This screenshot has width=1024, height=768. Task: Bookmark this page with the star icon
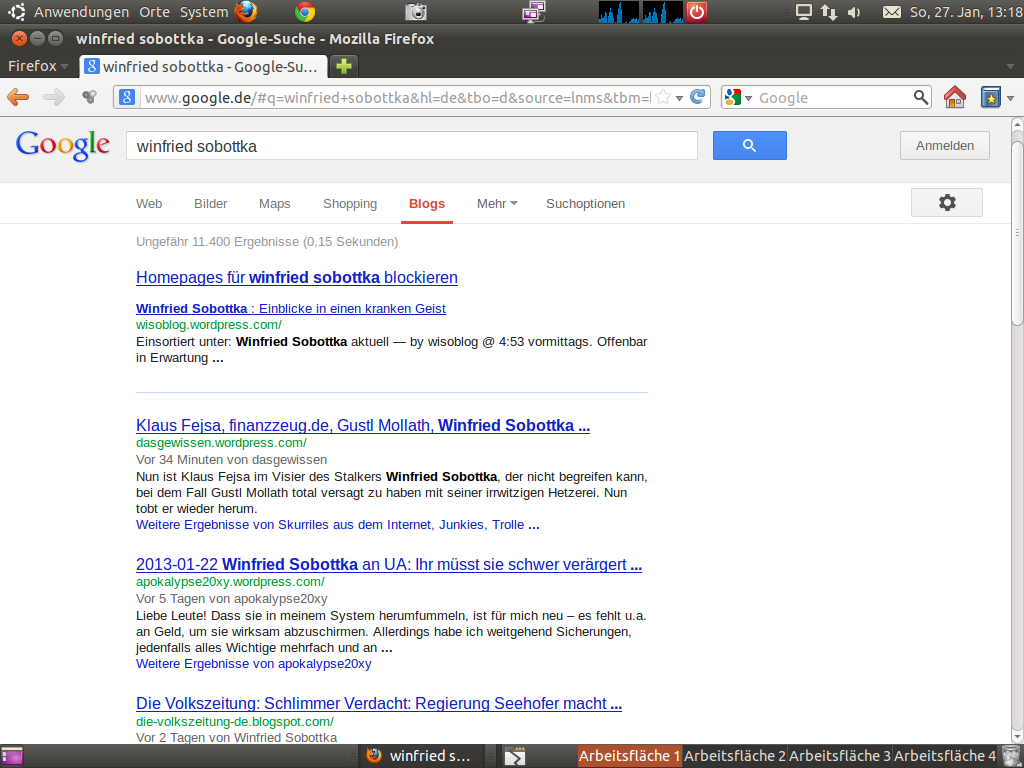pyautogui.click(x=663, y=97)
